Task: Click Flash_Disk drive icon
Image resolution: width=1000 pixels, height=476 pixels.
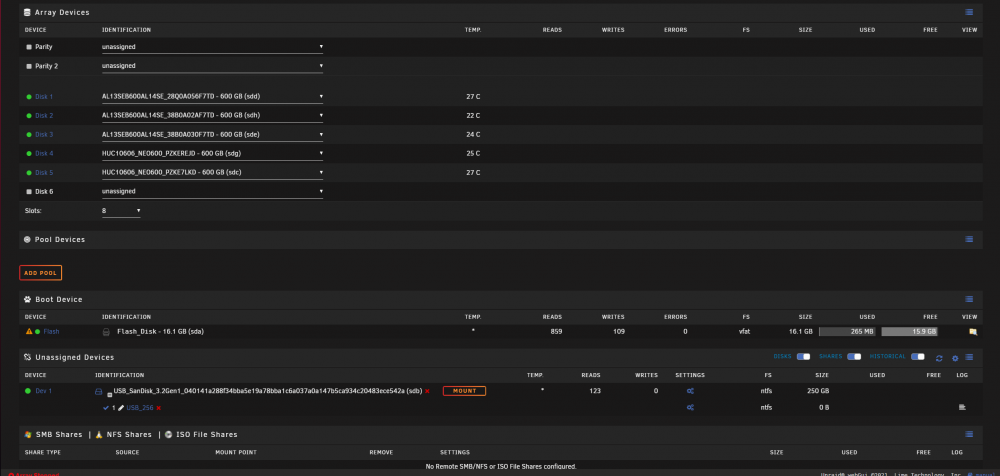Action: click(107, 332)
